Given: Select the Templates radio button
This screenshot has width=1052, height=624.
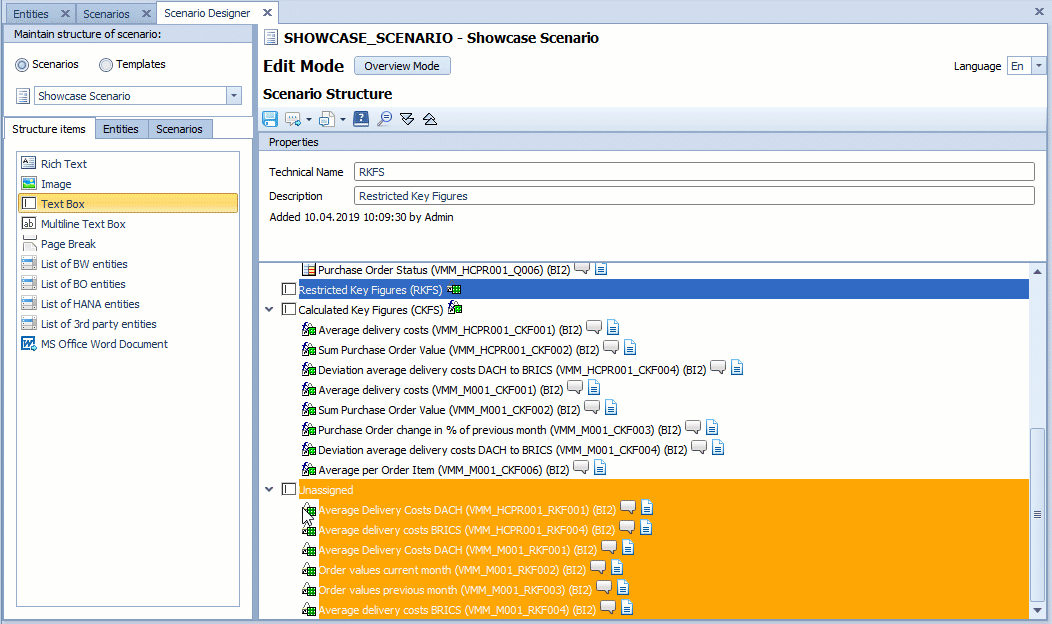Looking at the screenshot, I should click(105, 65).
